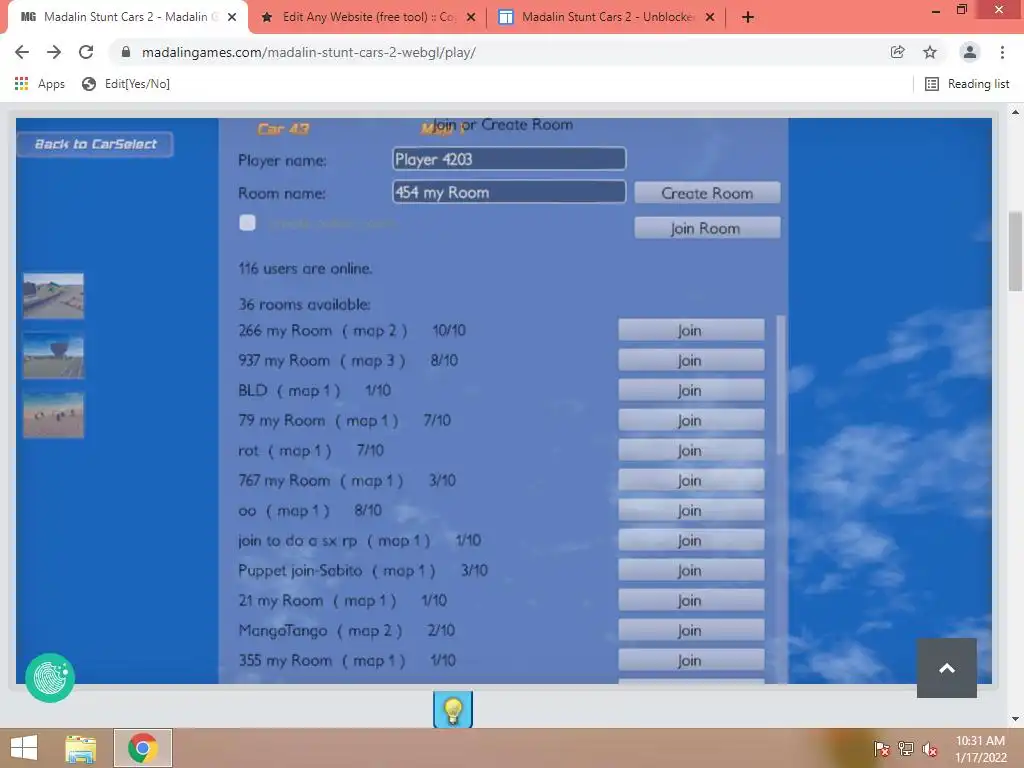The width and height of the screenshot is (1024, 768).
Task: Go Back to CarSelect
Action: (x=95, y=144)
